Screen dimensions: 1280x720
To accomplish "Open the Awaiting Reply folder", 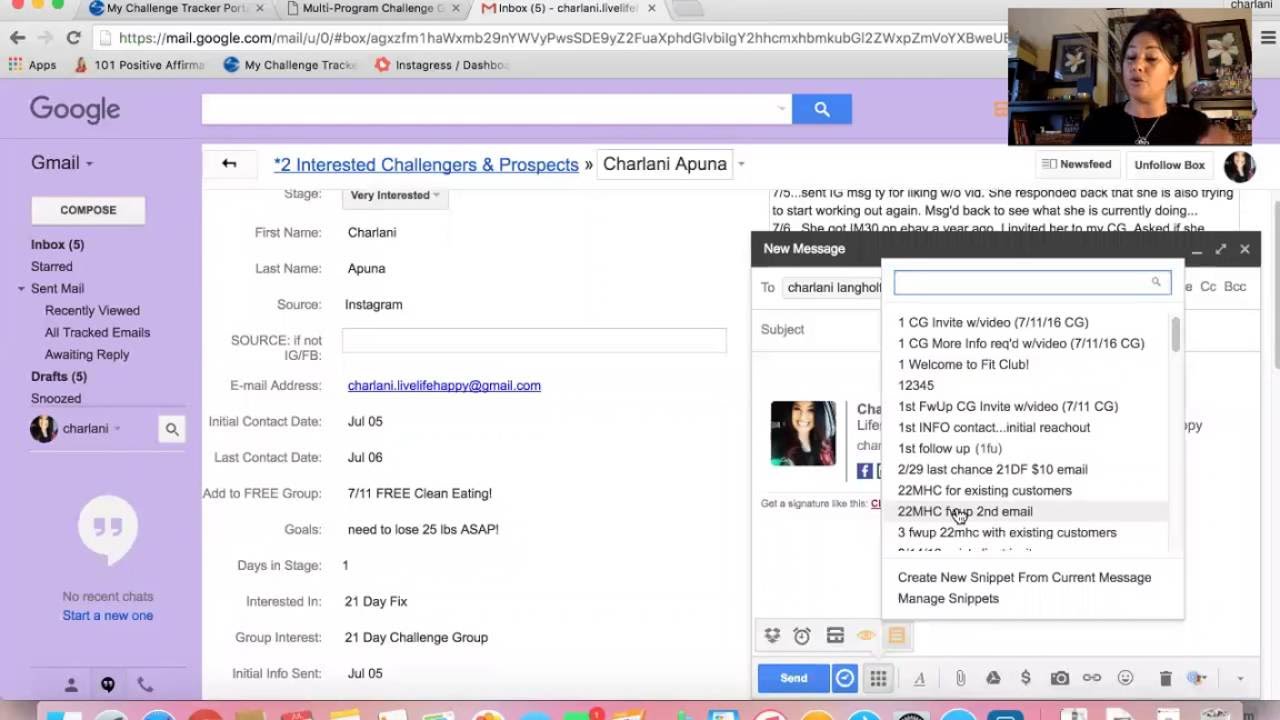I will click(x=87, y=355).
